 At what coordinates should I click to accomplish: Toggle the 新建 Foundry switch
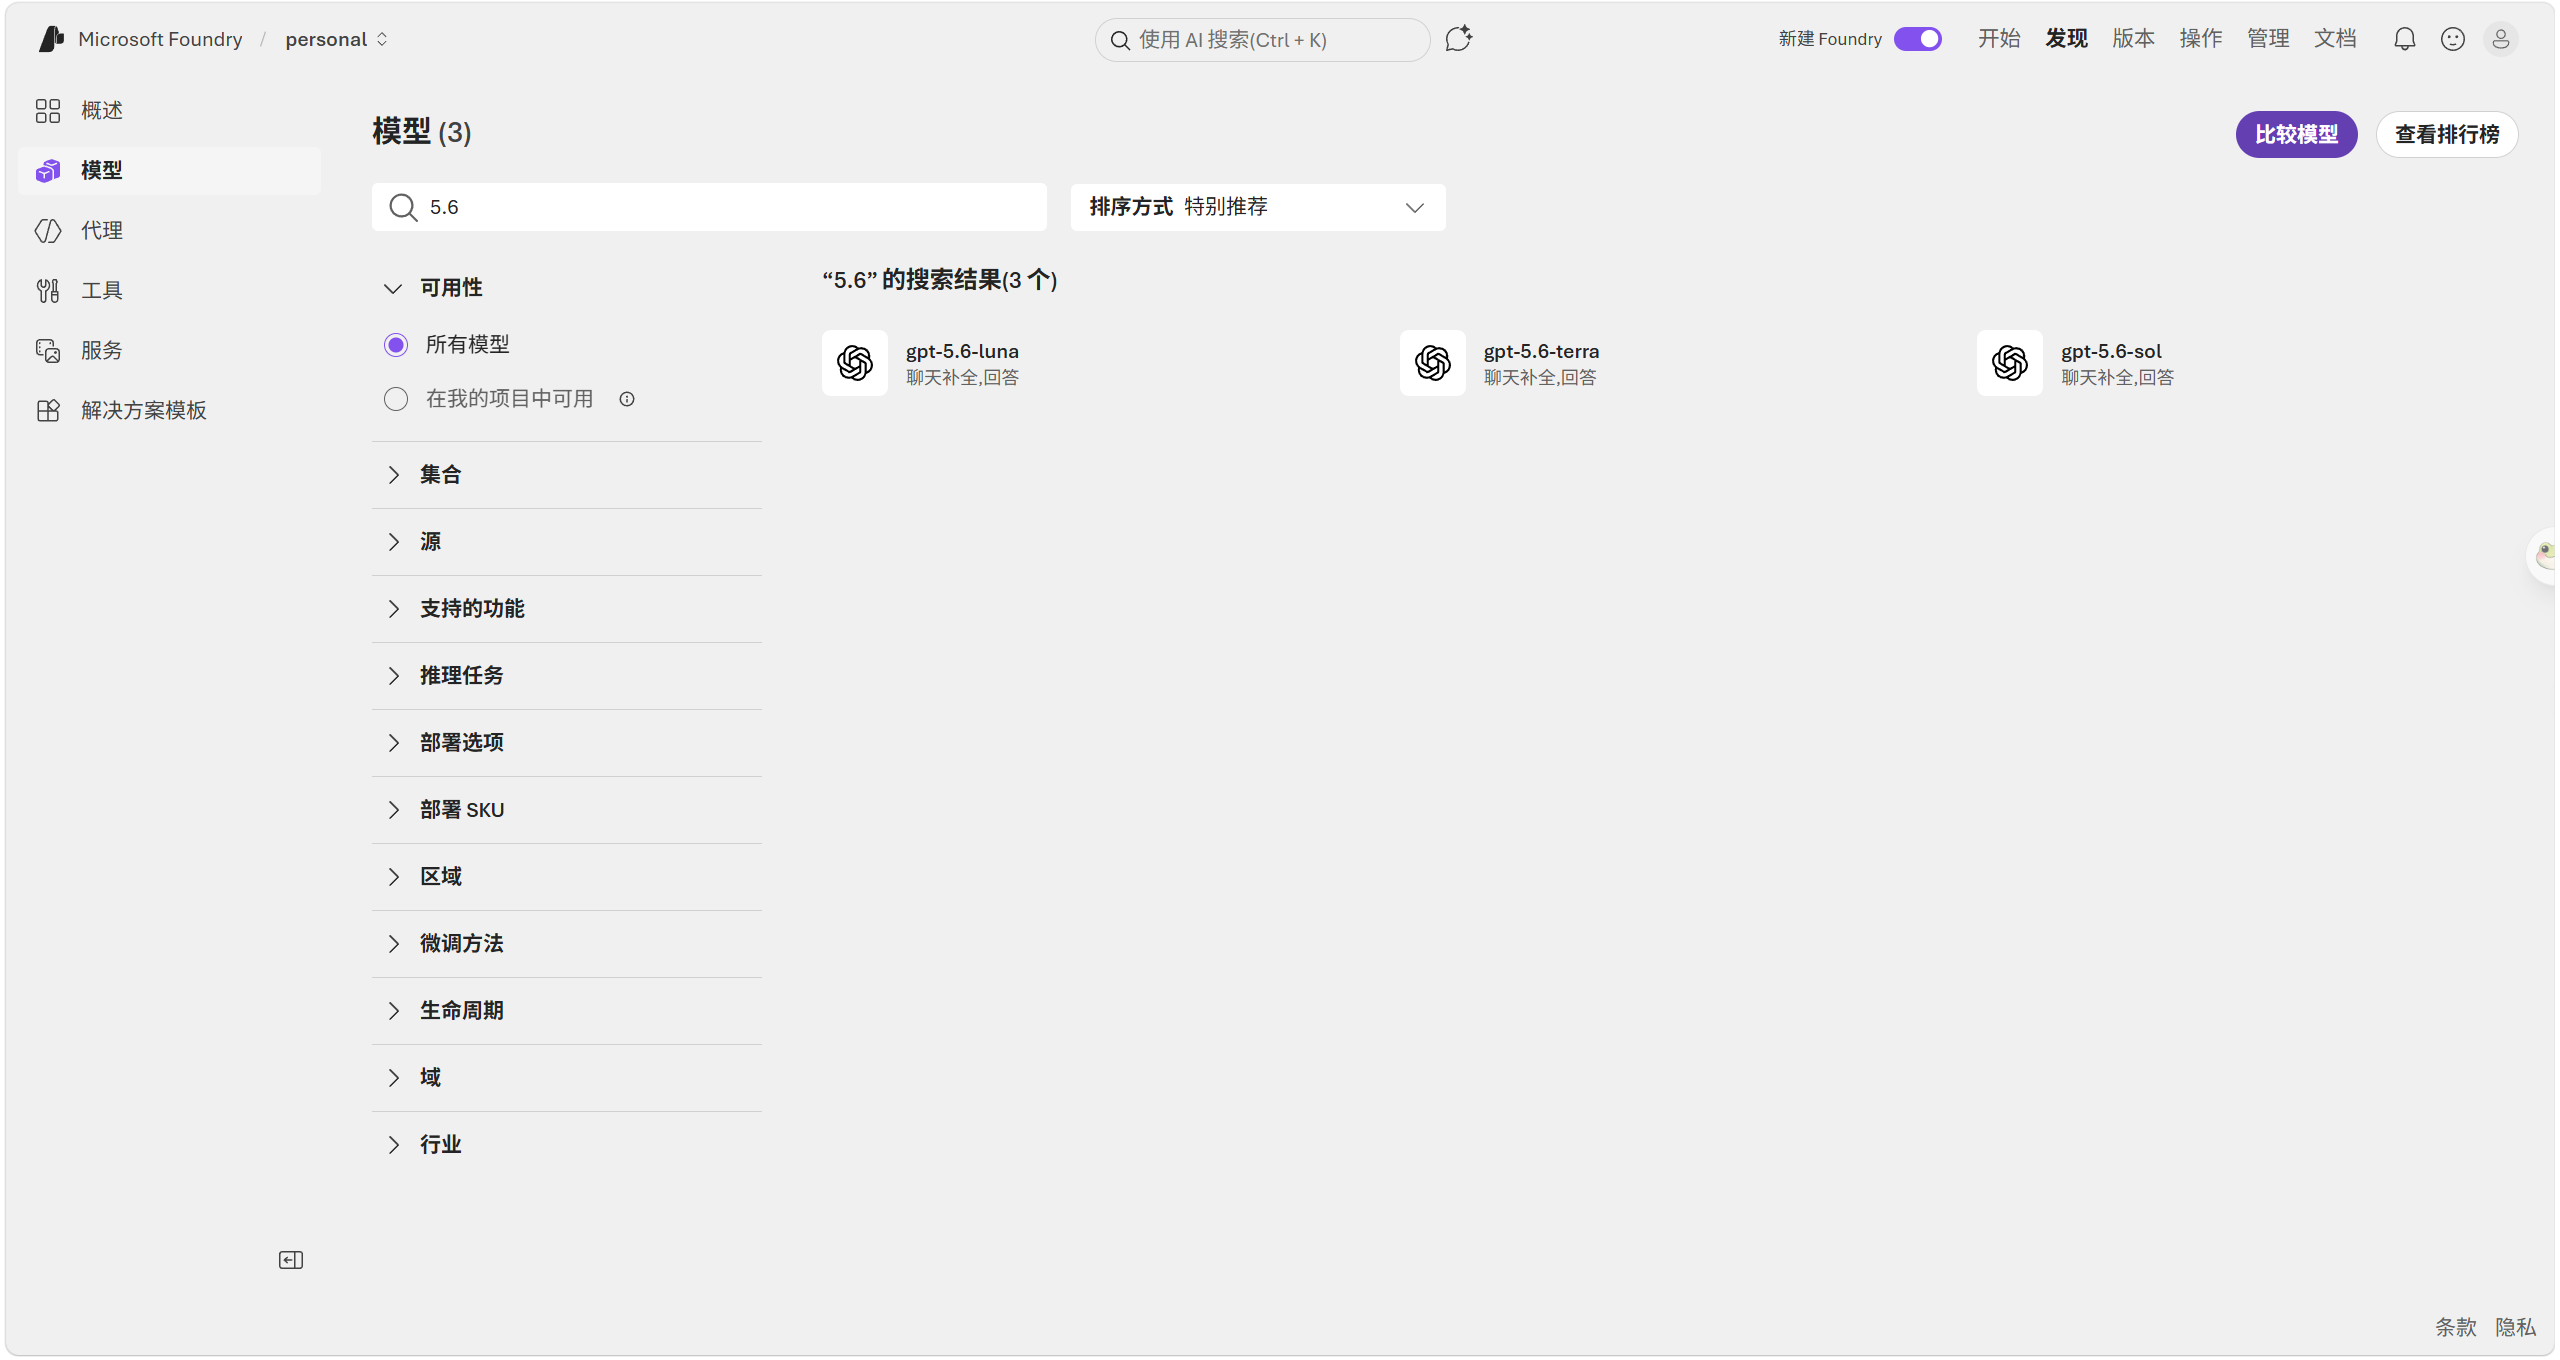click(x=1918, y=39)
